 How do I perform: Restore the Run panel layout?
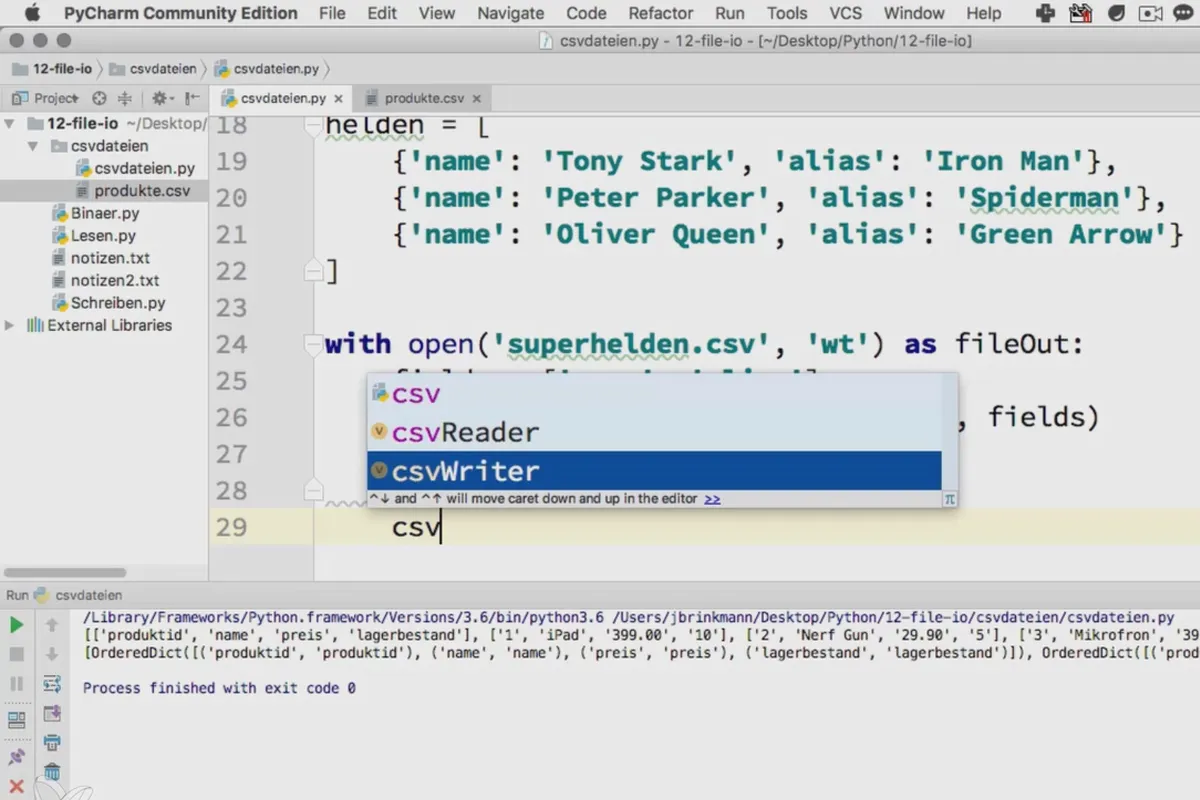16,720
